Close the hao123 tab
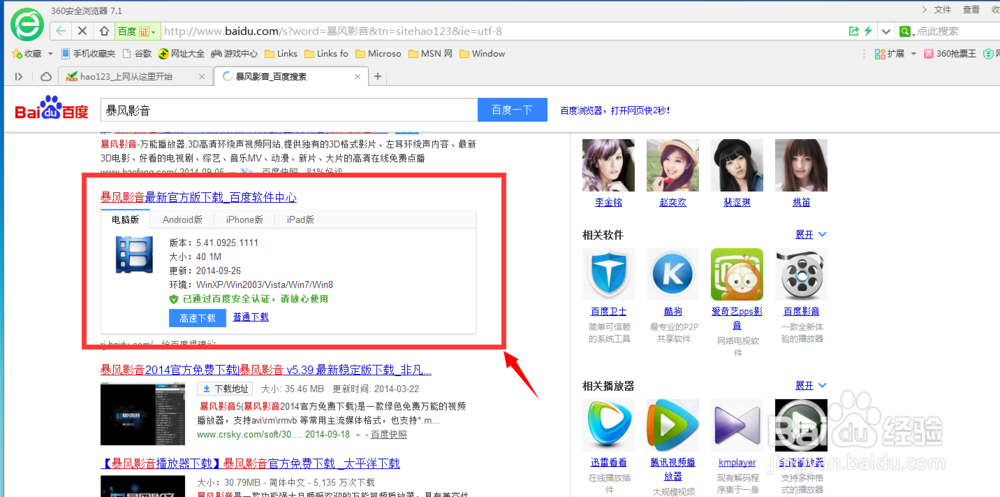1000x497 pixels. pyautogui.click(x=202, y=77)
